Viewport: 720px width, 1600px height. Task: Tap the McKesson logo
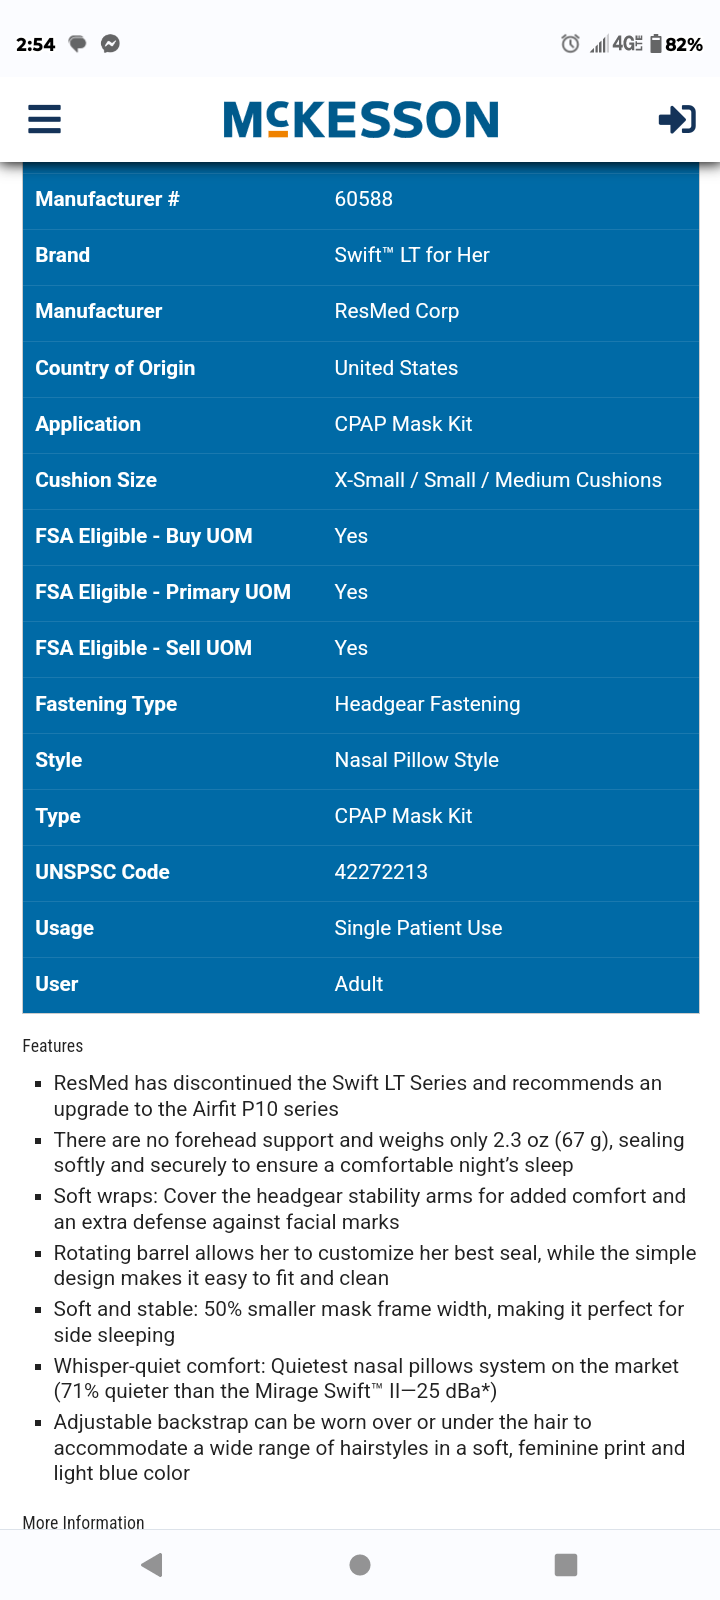point(361,120)
